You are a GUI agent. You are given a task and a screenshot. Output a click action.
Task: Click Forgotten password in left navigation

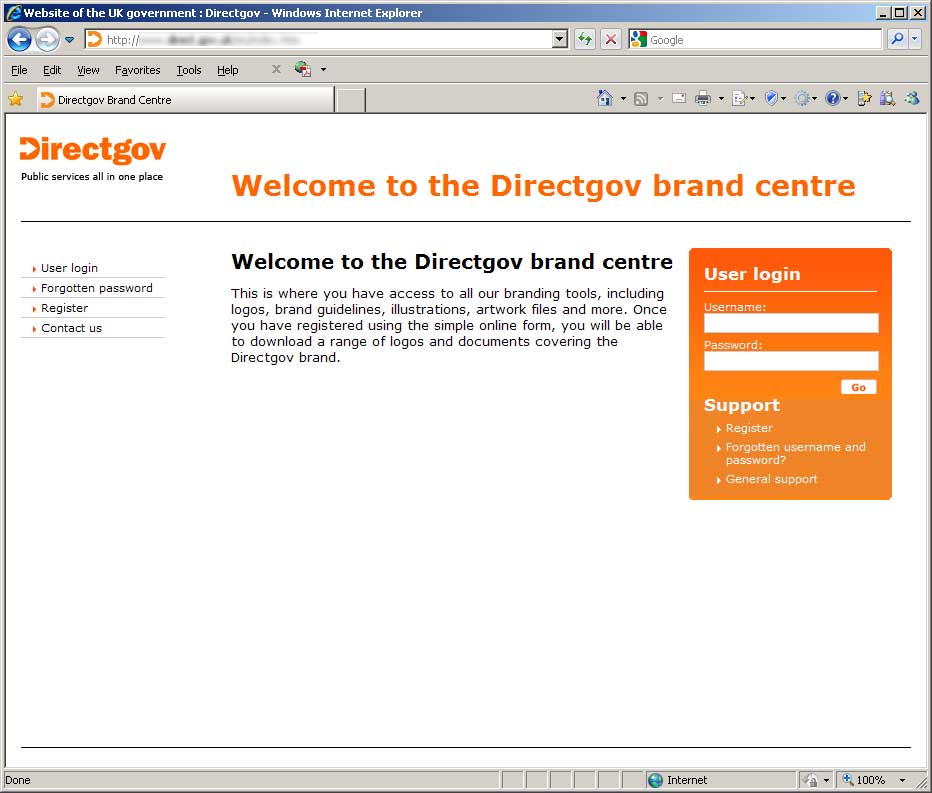pos(96,288)
